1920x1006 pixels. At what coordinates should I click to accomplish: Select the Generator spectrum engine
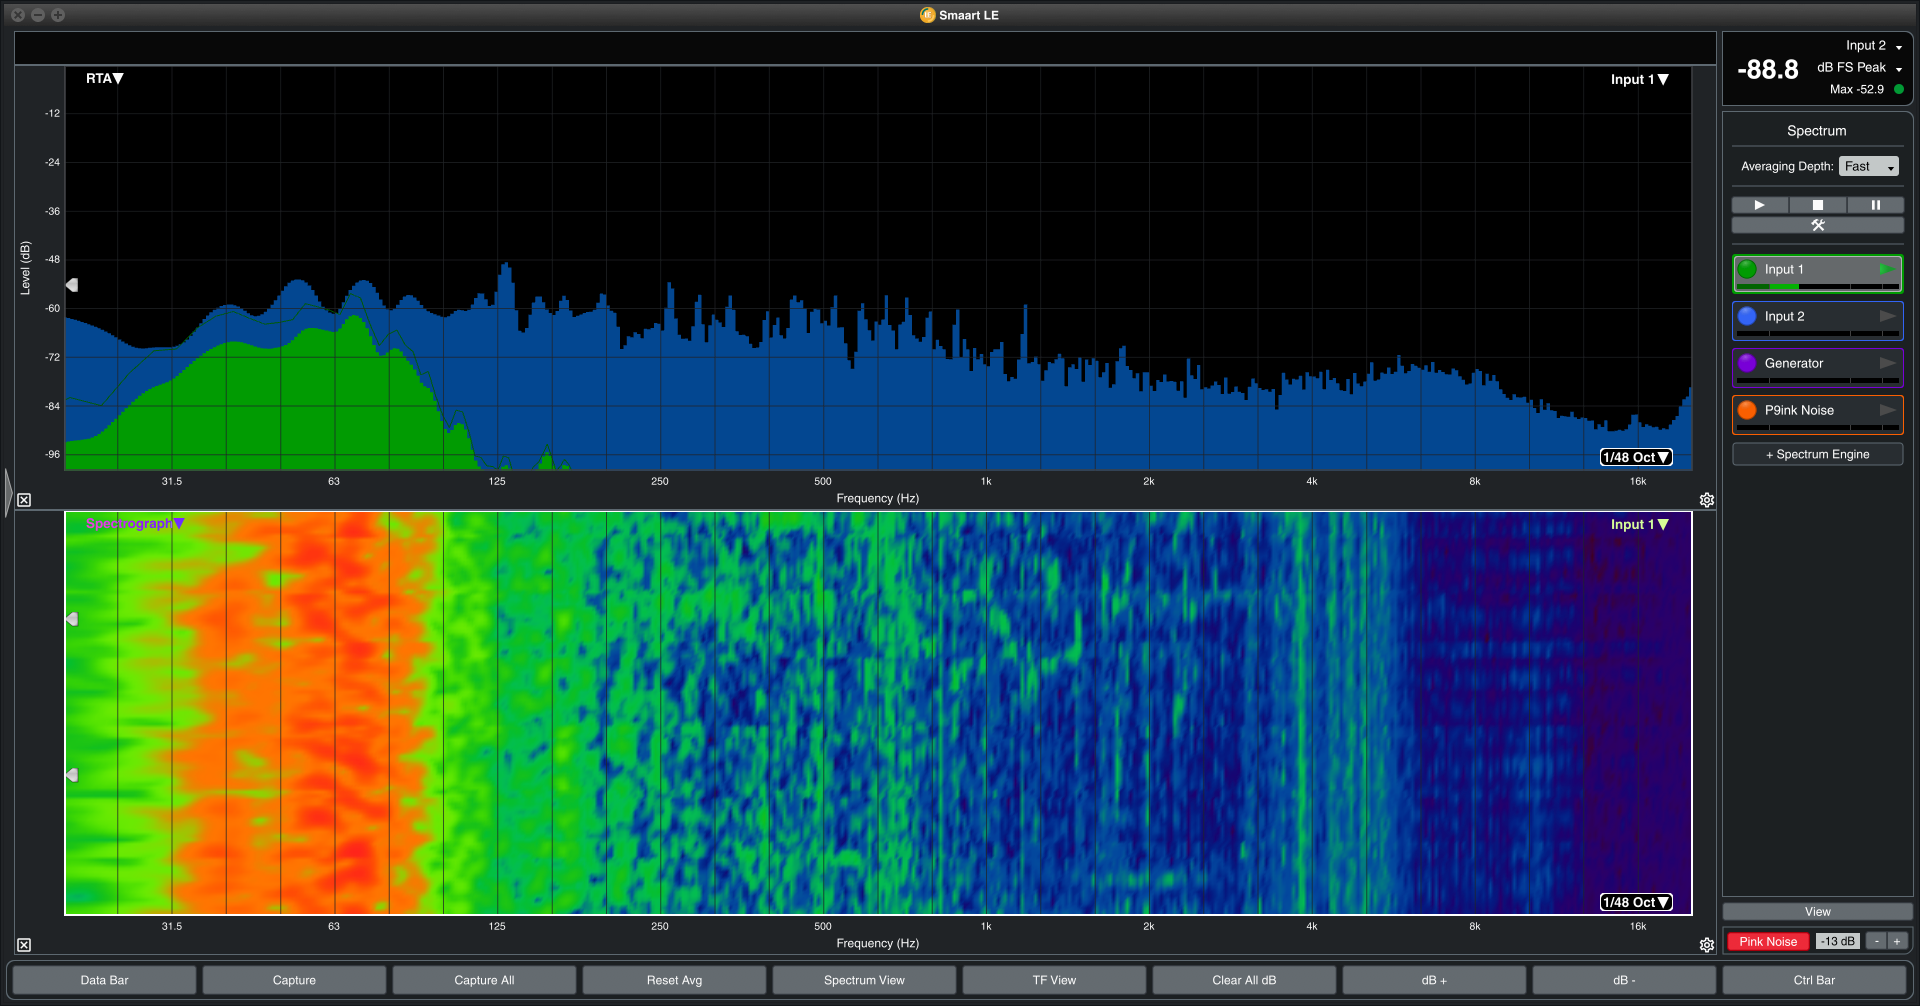1818,367
